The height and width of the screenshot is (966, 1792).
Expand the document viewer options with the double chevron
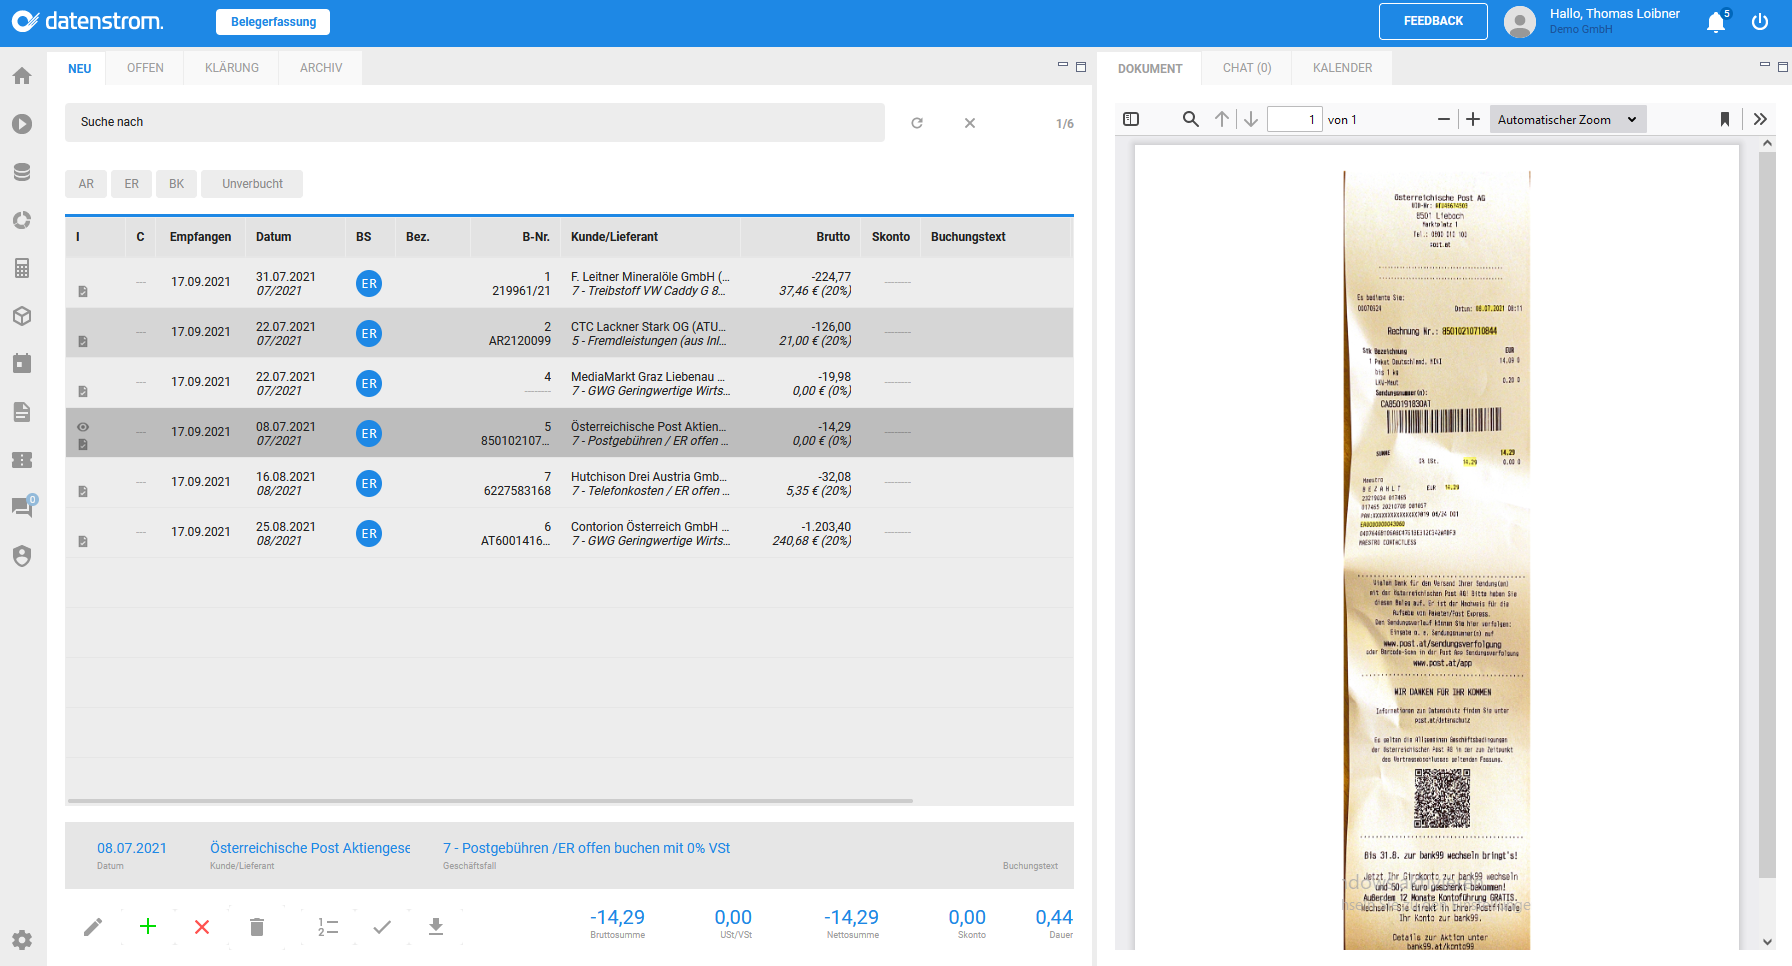1760,119
